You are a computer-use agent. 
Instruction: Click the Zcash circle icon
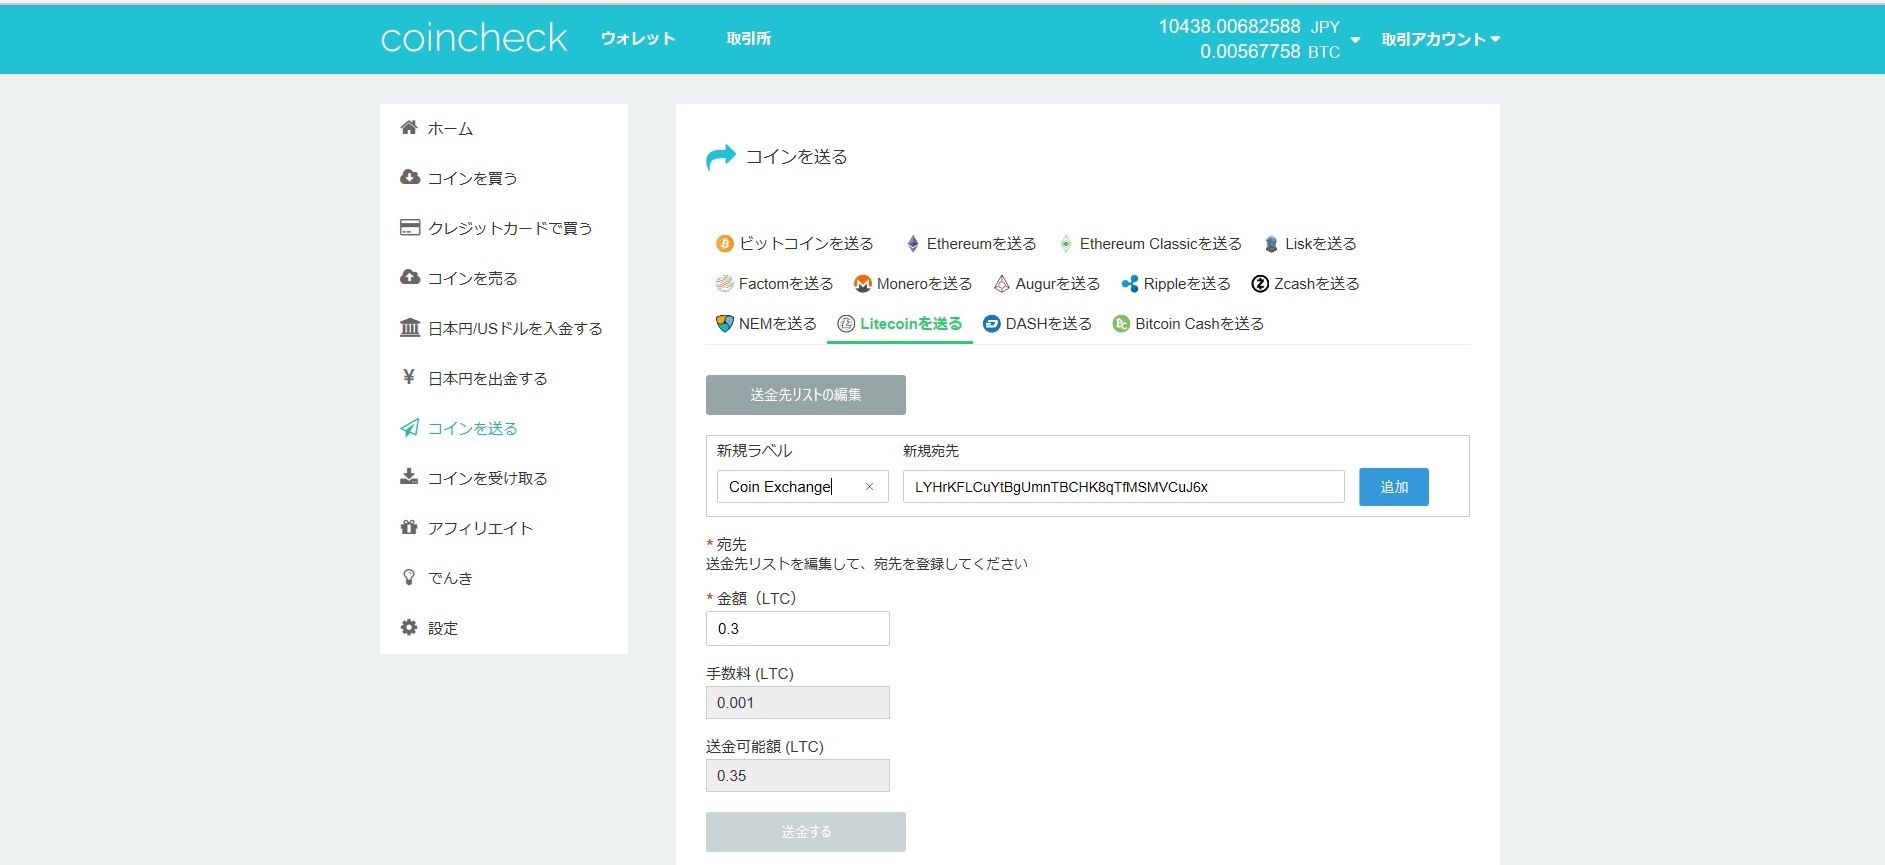click(1260, 283)
